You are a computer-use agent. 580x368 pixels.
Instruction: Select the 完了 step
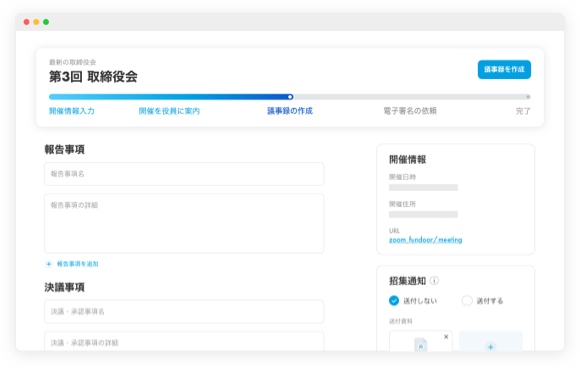(523, 111)
